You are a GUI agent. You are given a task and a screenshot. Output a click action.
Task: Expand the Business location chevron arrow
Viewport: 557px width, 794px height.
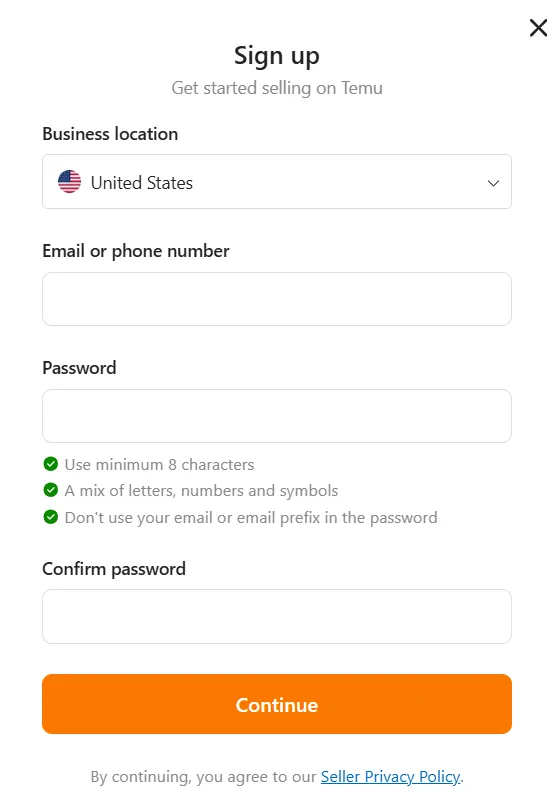[493, 183]
